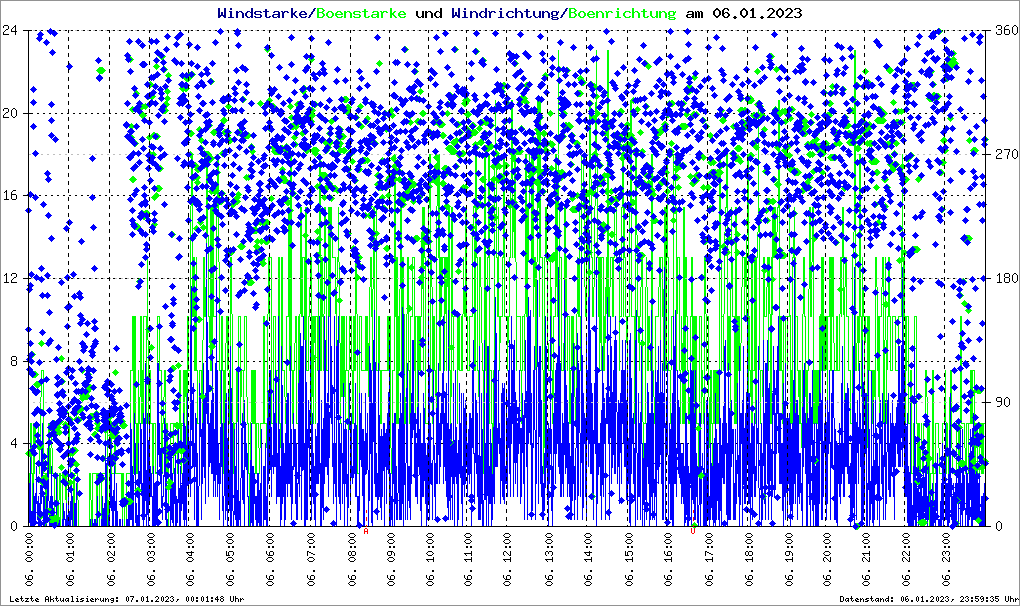The width and height of the screenshot is (1020, 606).
Task: Click the '90' direction axis label
Action: click(x=1002, y=402)
